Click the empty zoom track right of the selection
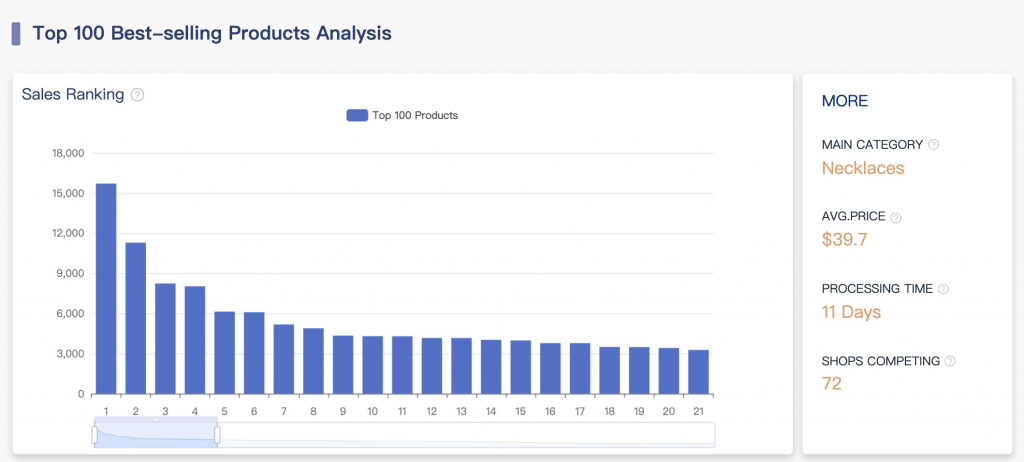1024x462 pixels. [465, 434]
